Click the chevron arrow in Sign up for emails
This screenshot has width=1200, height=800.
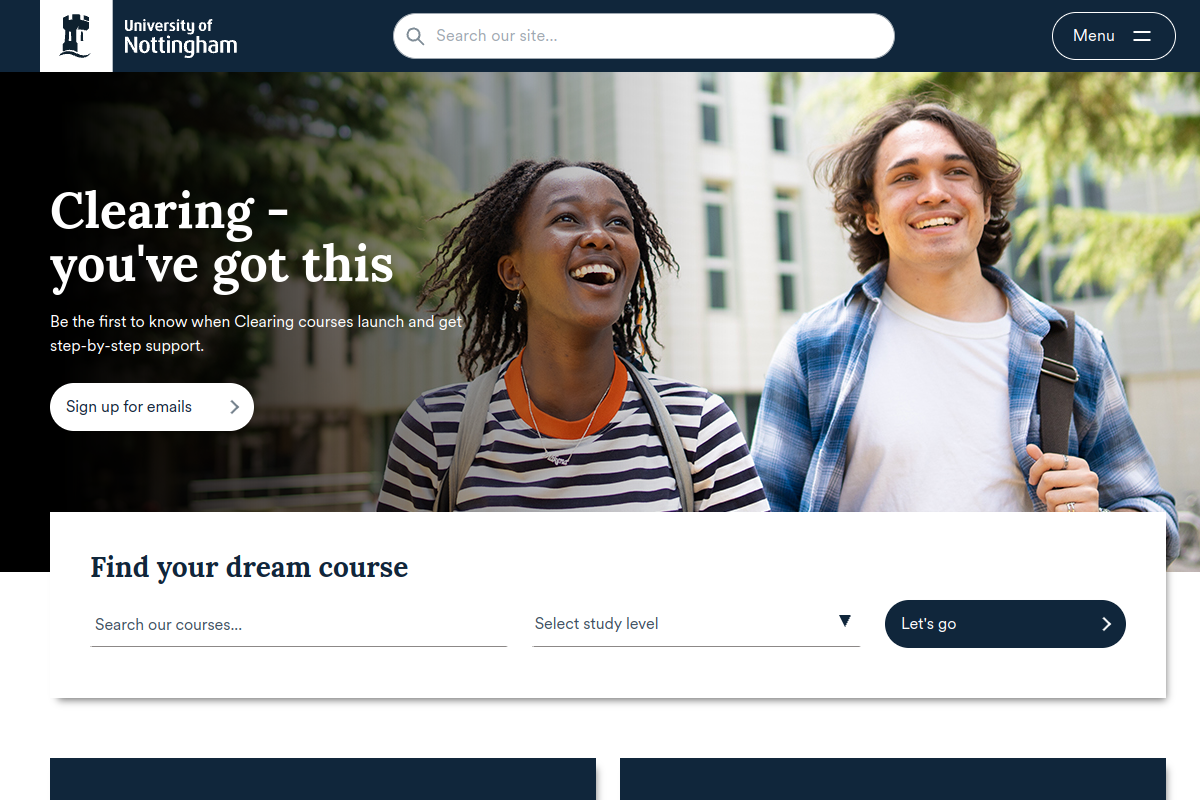pos(234,407)
